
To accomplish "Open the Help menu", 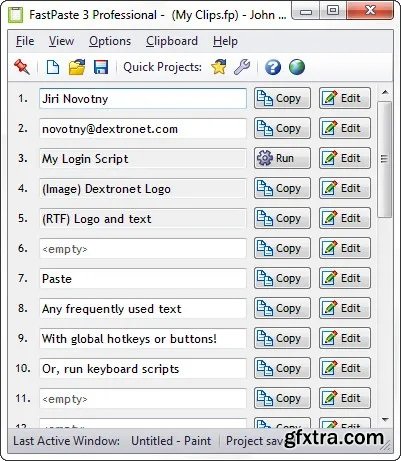I will 225,41.
